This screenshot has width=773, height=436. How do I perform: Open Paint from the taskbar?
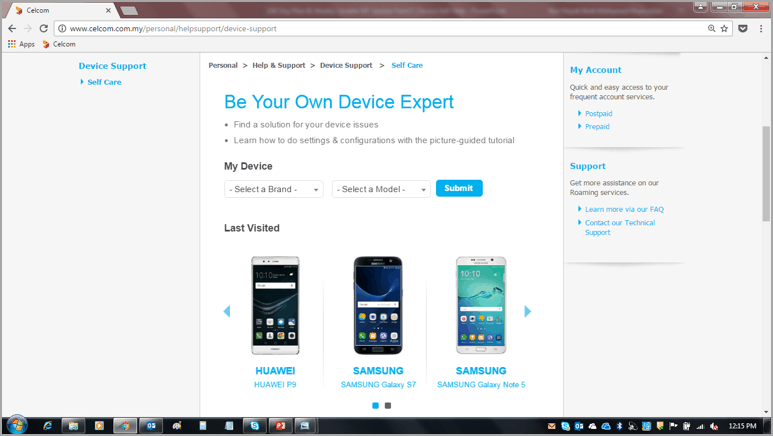coord(177,426)
